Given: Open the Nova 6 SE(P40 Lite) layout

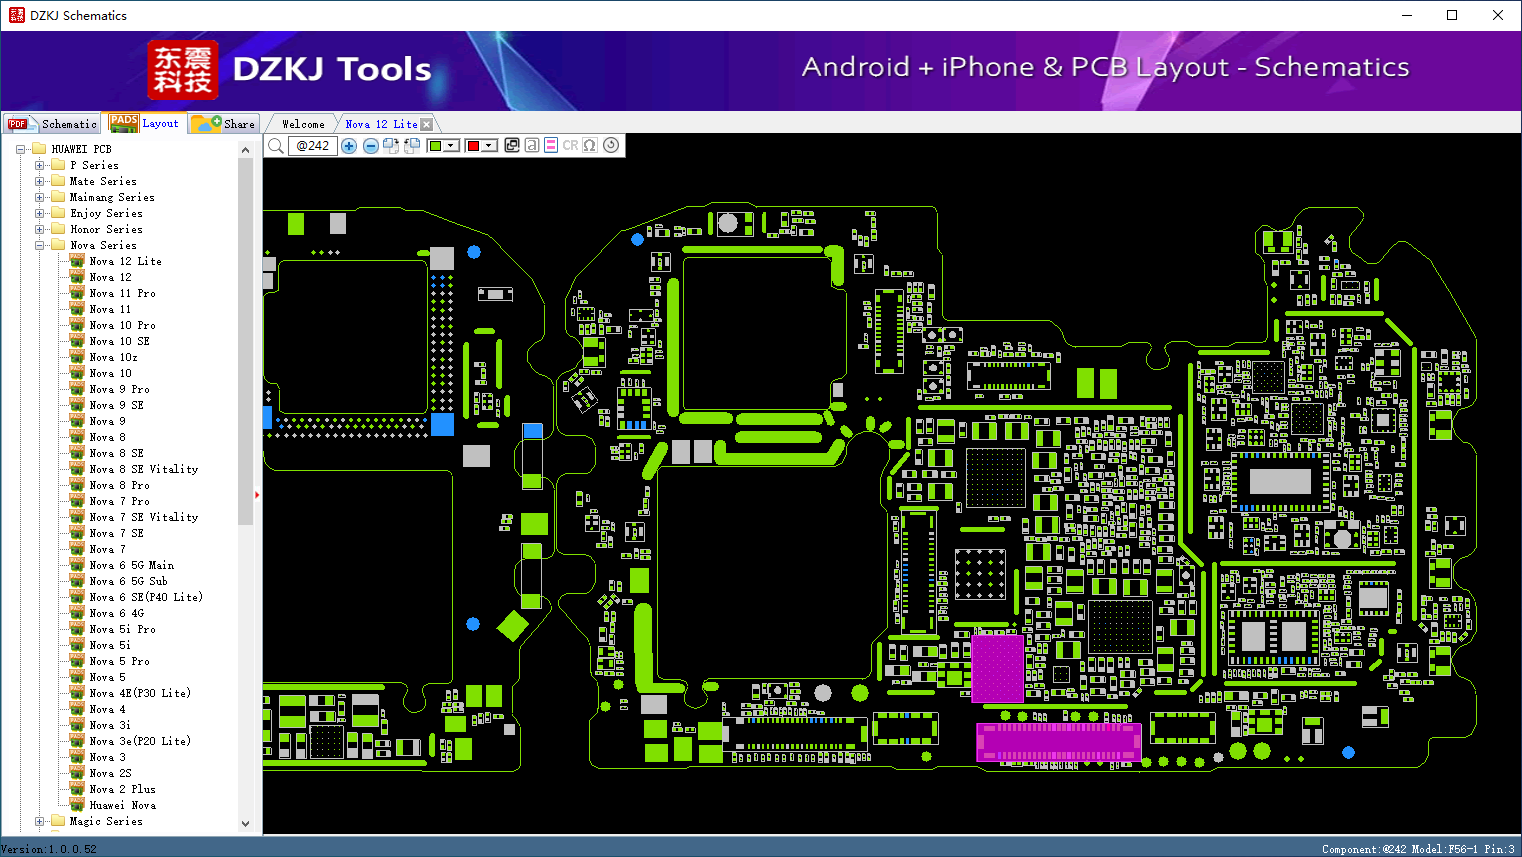Looking at the screenshot, I should click(x=146, y=597).
